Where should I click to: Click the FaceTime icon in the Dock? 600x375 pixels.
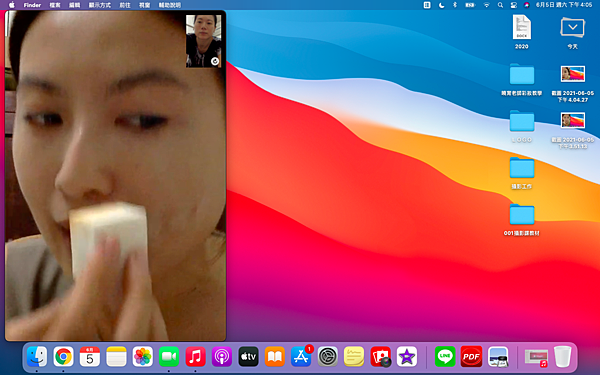point(169,357)
